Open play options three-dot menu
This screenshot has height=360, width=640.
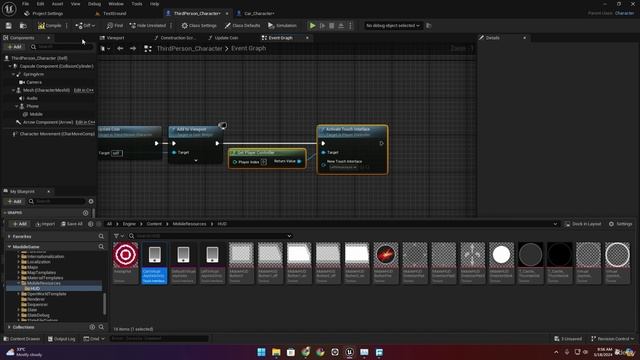point(350,26)
